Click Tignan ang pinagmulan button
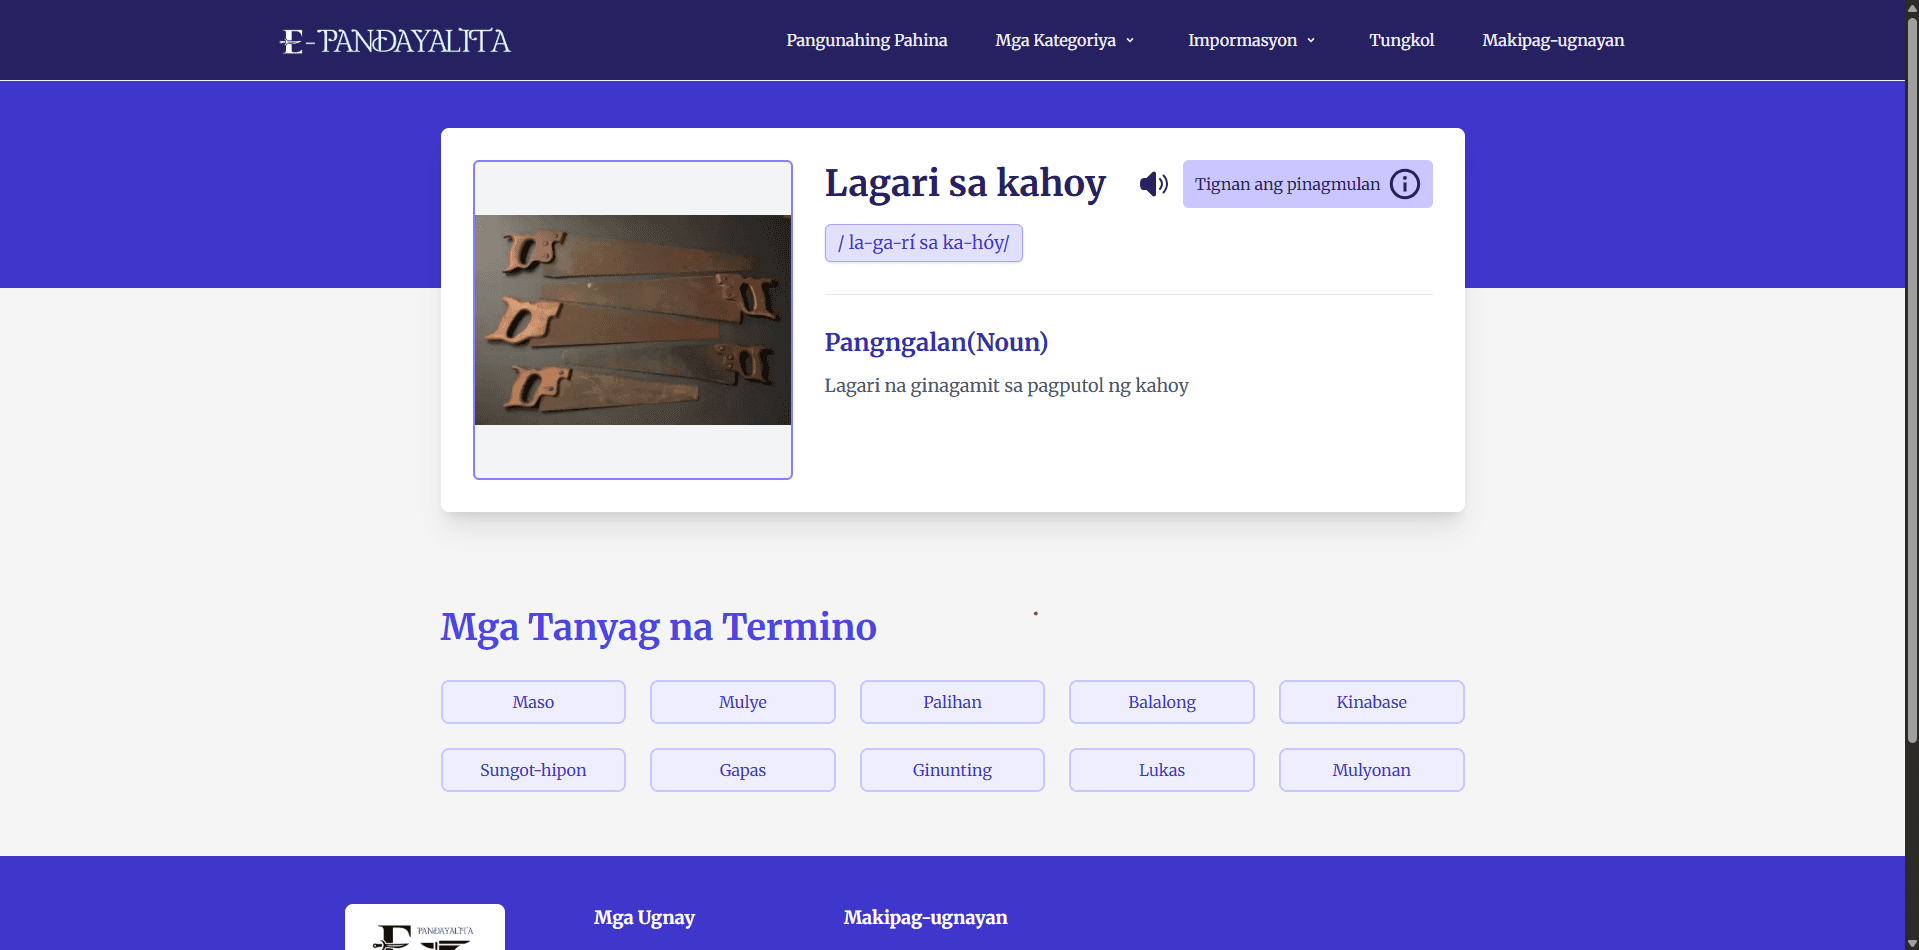Viewport: 1919px width, 950px height. [1286, 184]
